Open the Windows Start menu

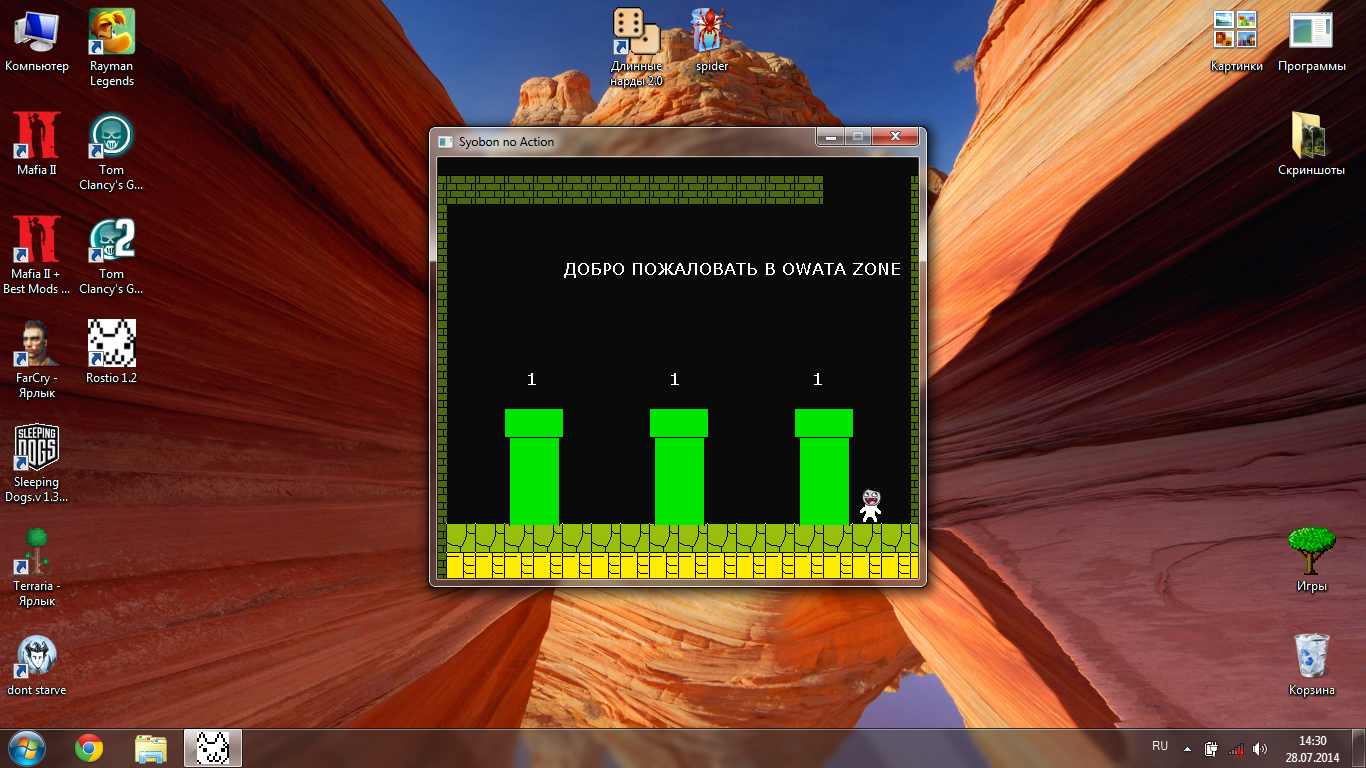point(27,748)
